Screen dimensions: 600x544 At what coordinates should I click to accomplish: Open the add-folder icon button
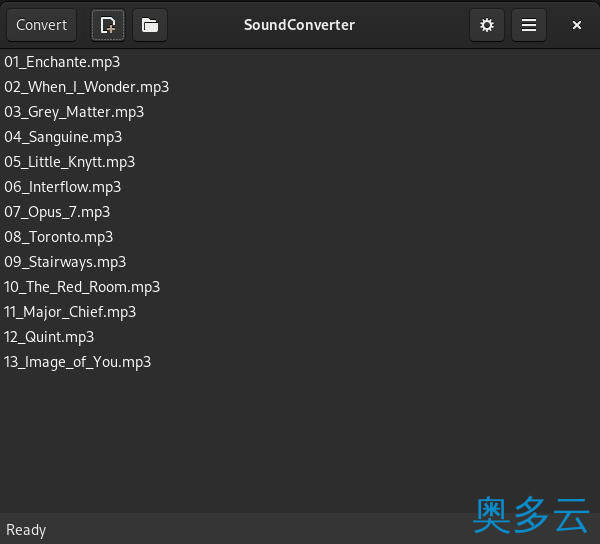coord(150,25)
